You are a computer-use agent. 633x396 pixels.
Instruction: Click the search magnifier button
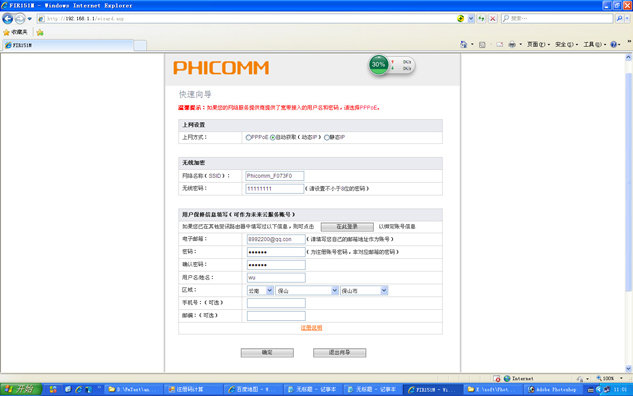point(619,19)
